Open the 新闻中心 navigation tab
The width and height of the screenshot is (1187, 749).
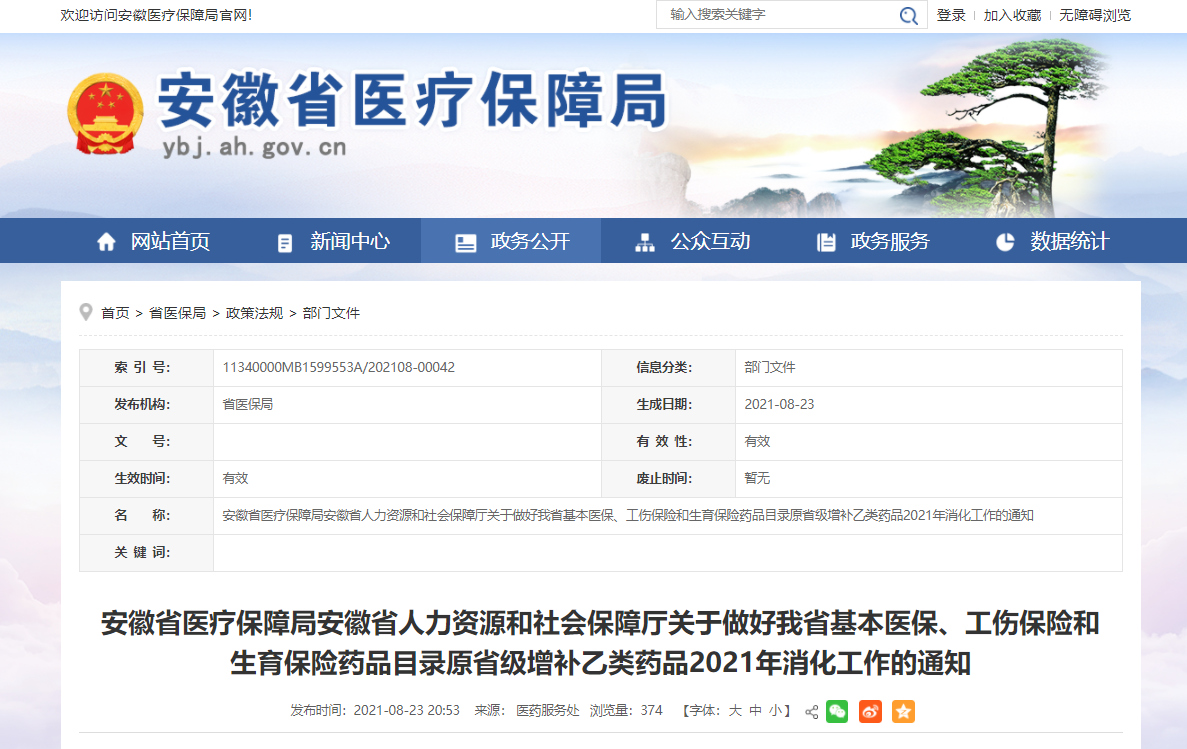349,241
